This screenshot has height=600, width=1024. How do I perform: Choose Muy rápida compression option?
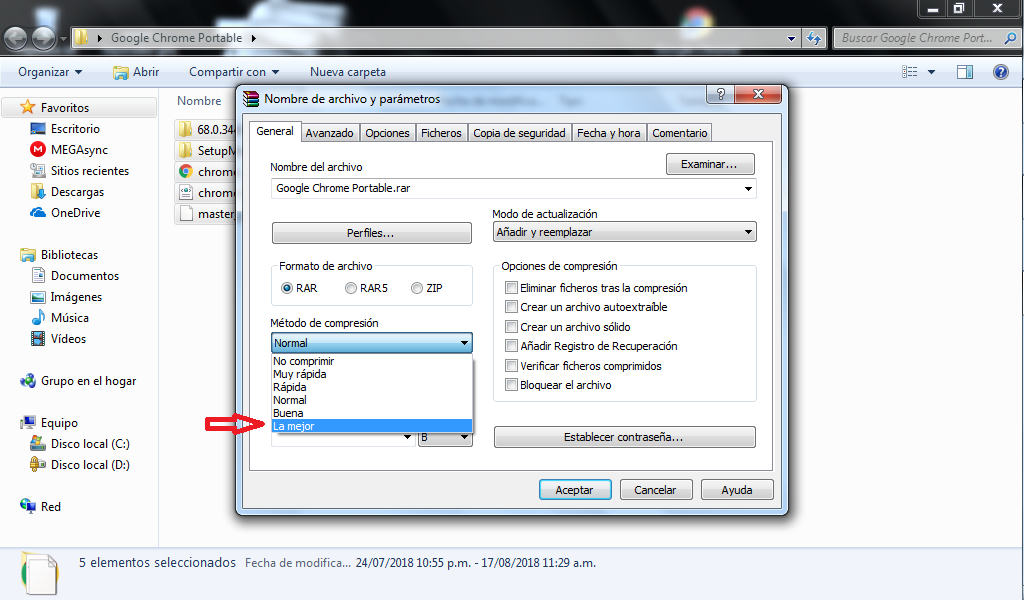pyautogui.click(x=371, y=374)
